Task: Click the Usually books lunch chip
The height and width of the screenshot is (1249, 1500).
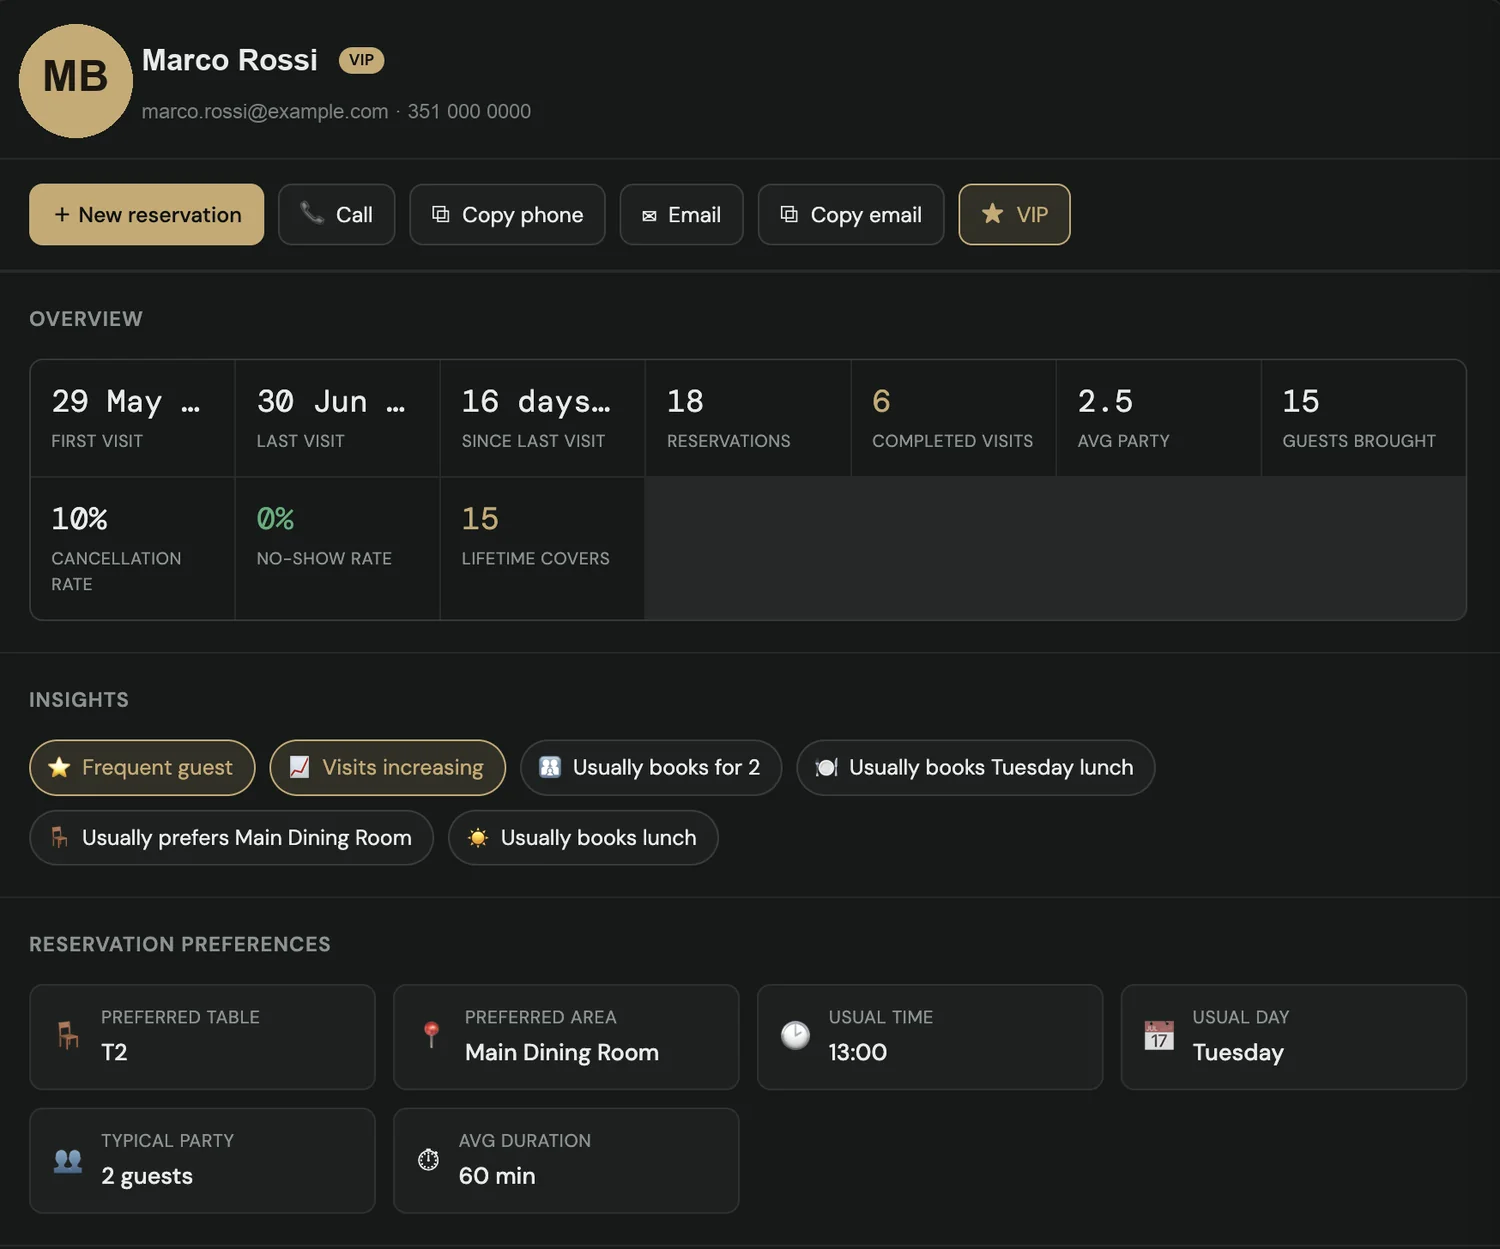Action: pos(583,837)
